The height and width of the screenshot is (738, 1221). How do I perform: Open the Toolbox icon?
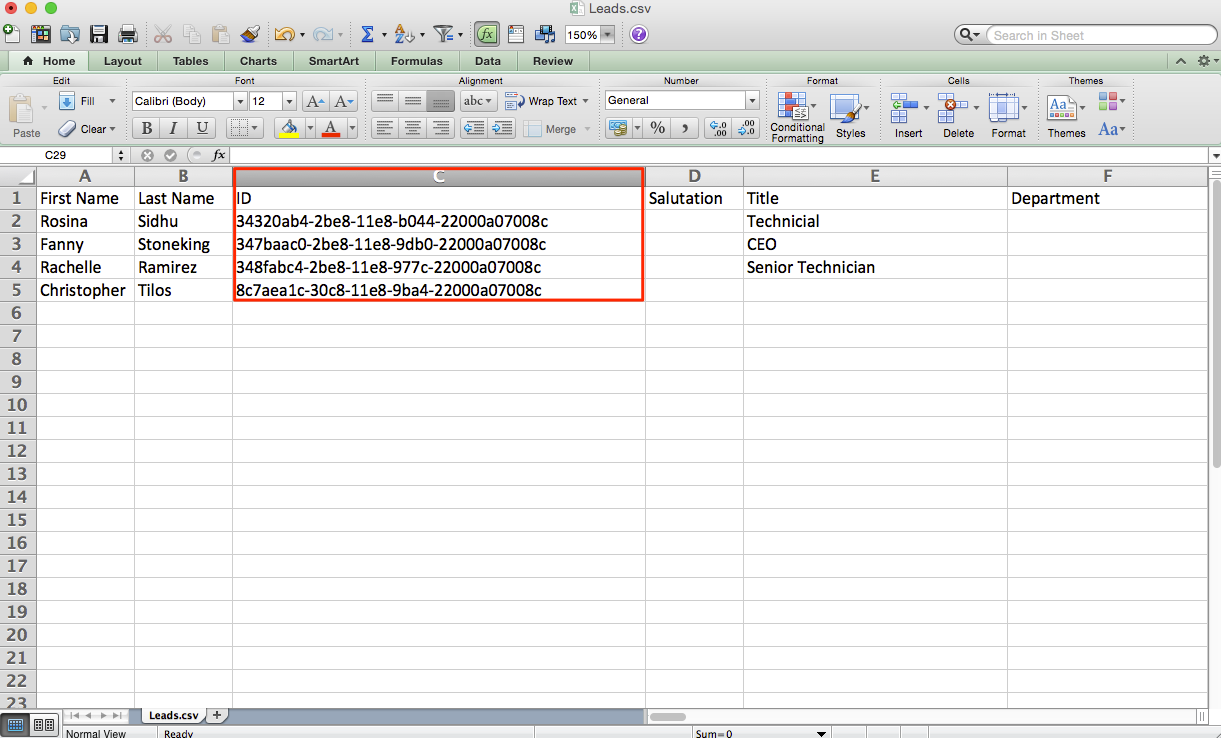(x=516, y=35)
